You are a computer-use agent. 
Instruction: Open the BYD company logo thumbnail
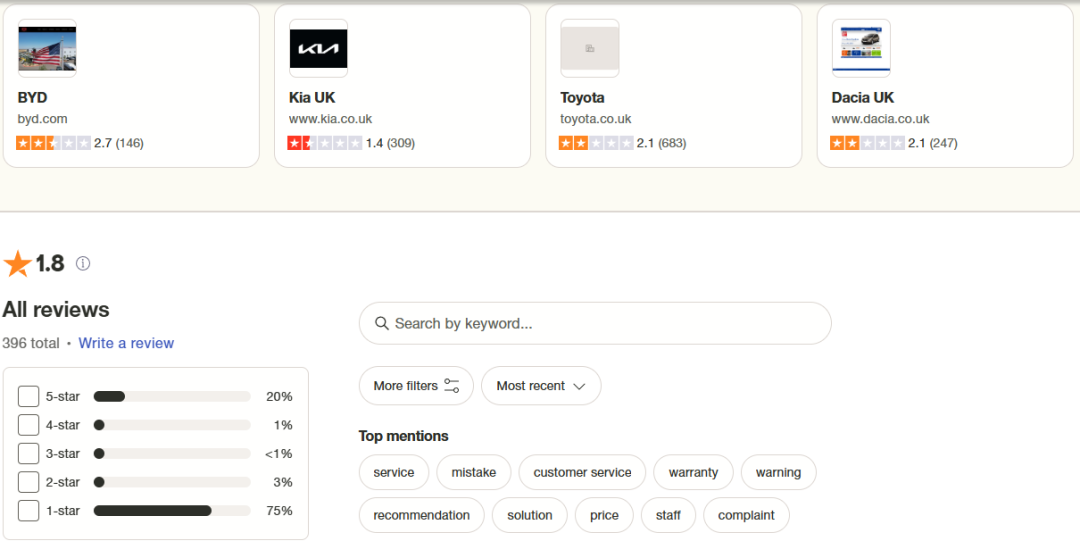pyautogui.click(x=47, y=48)
